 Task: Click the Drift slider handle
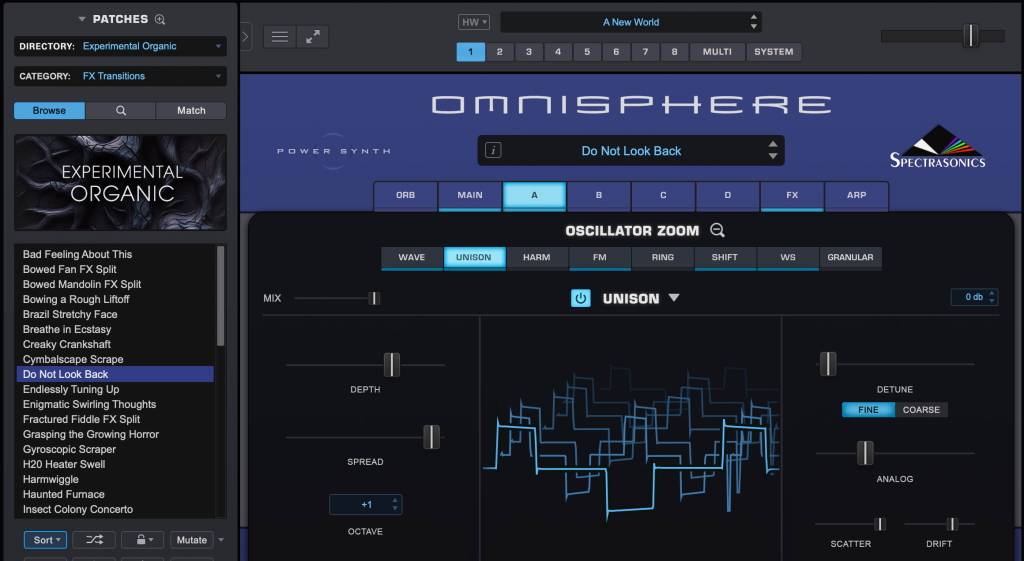click(952, 524)
